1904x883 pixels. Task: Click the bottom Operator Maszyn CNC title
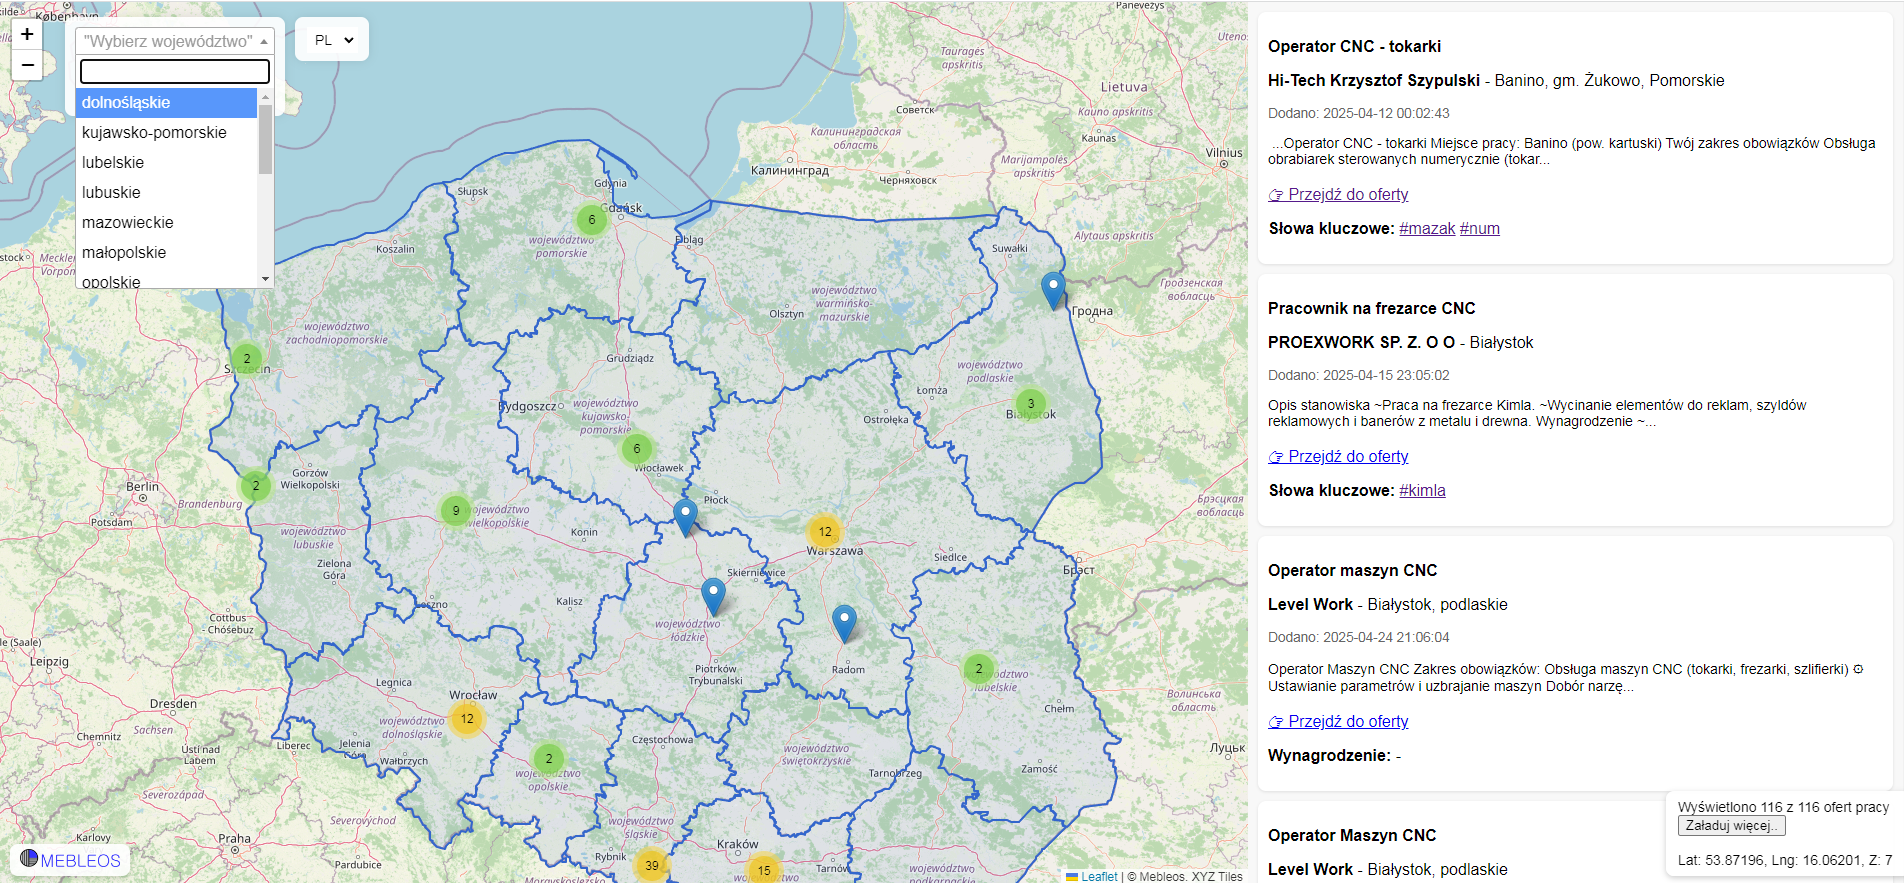[x=1352, y=836]
